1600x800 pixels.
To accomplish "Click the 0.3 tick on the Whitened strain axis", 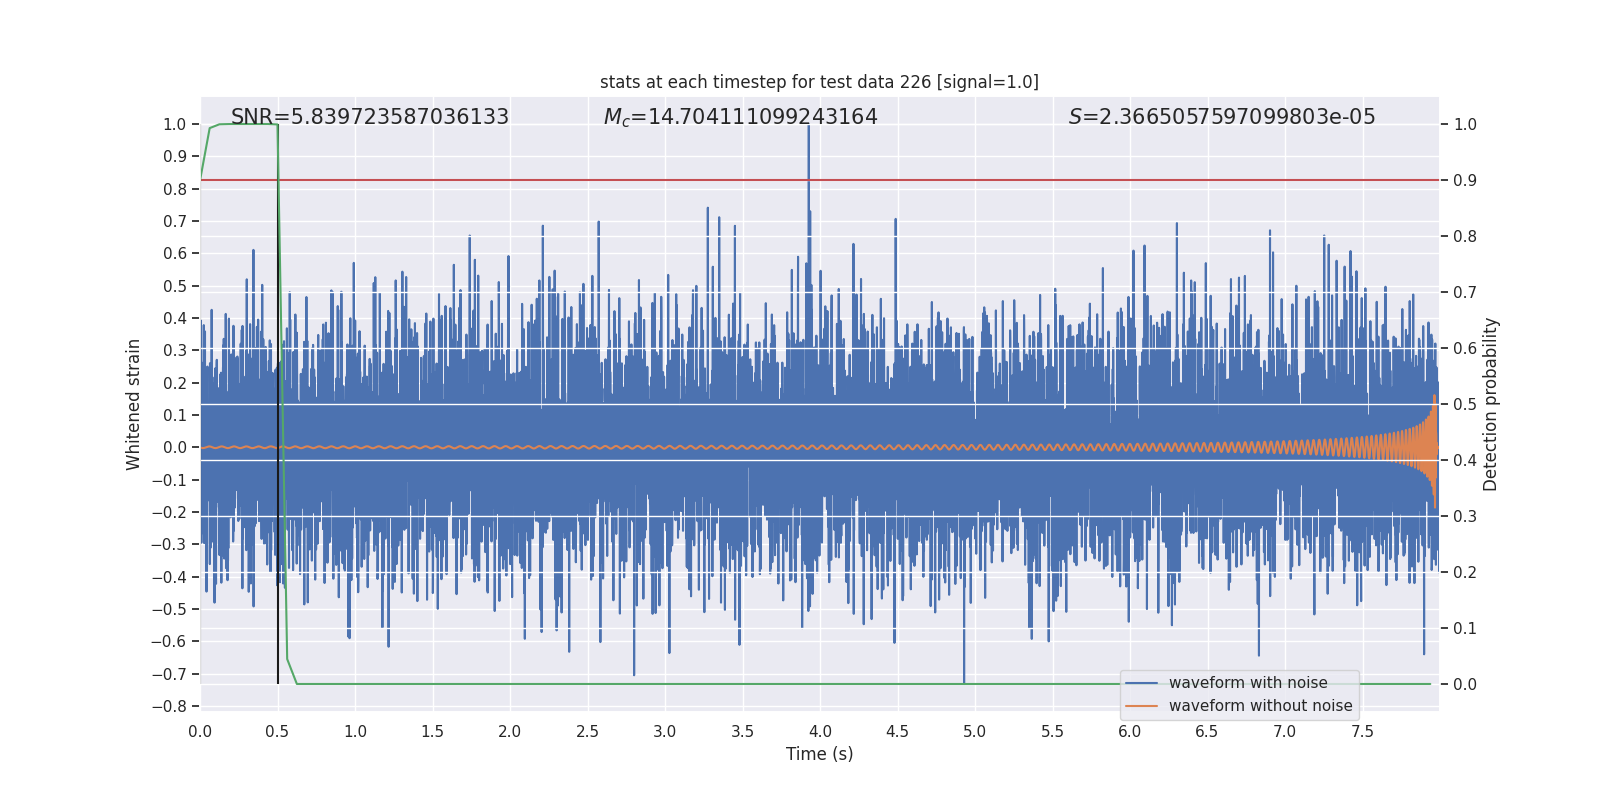I will tap(175, 350).
